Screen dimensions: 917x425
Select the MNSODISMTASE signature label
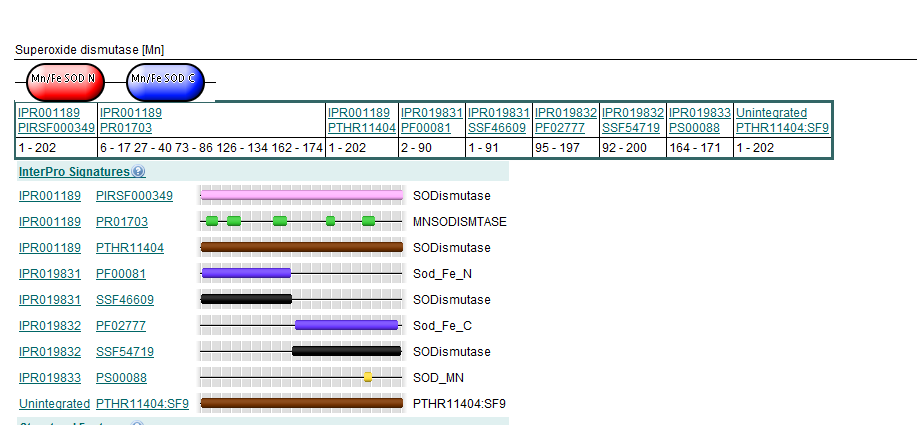pyautogui.click(x=460, y=222)
